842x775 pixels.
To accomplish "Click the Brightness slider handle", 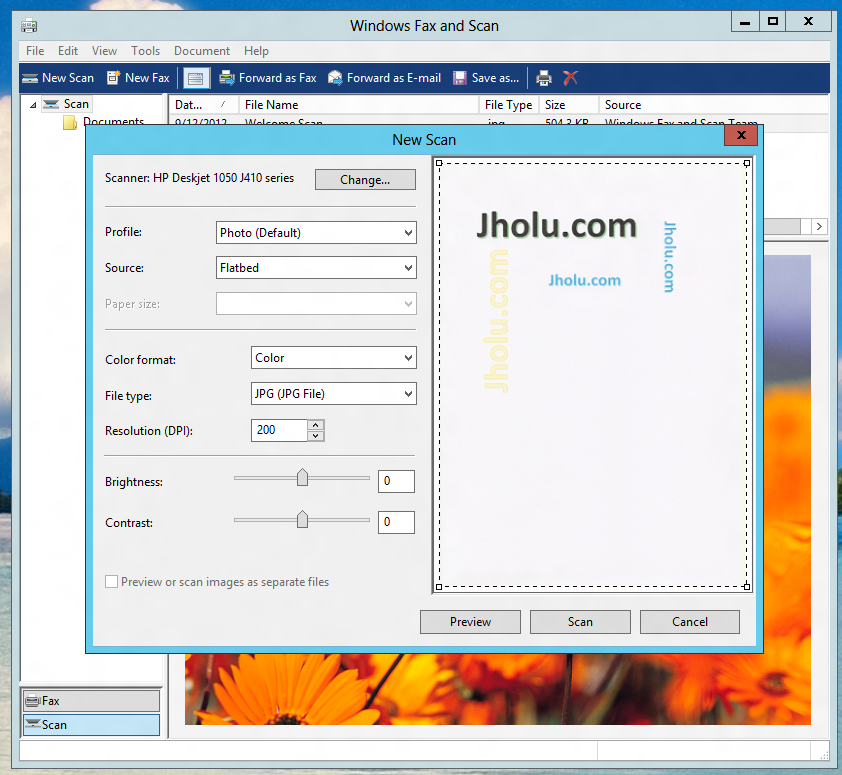I will [x=302, y=477].
